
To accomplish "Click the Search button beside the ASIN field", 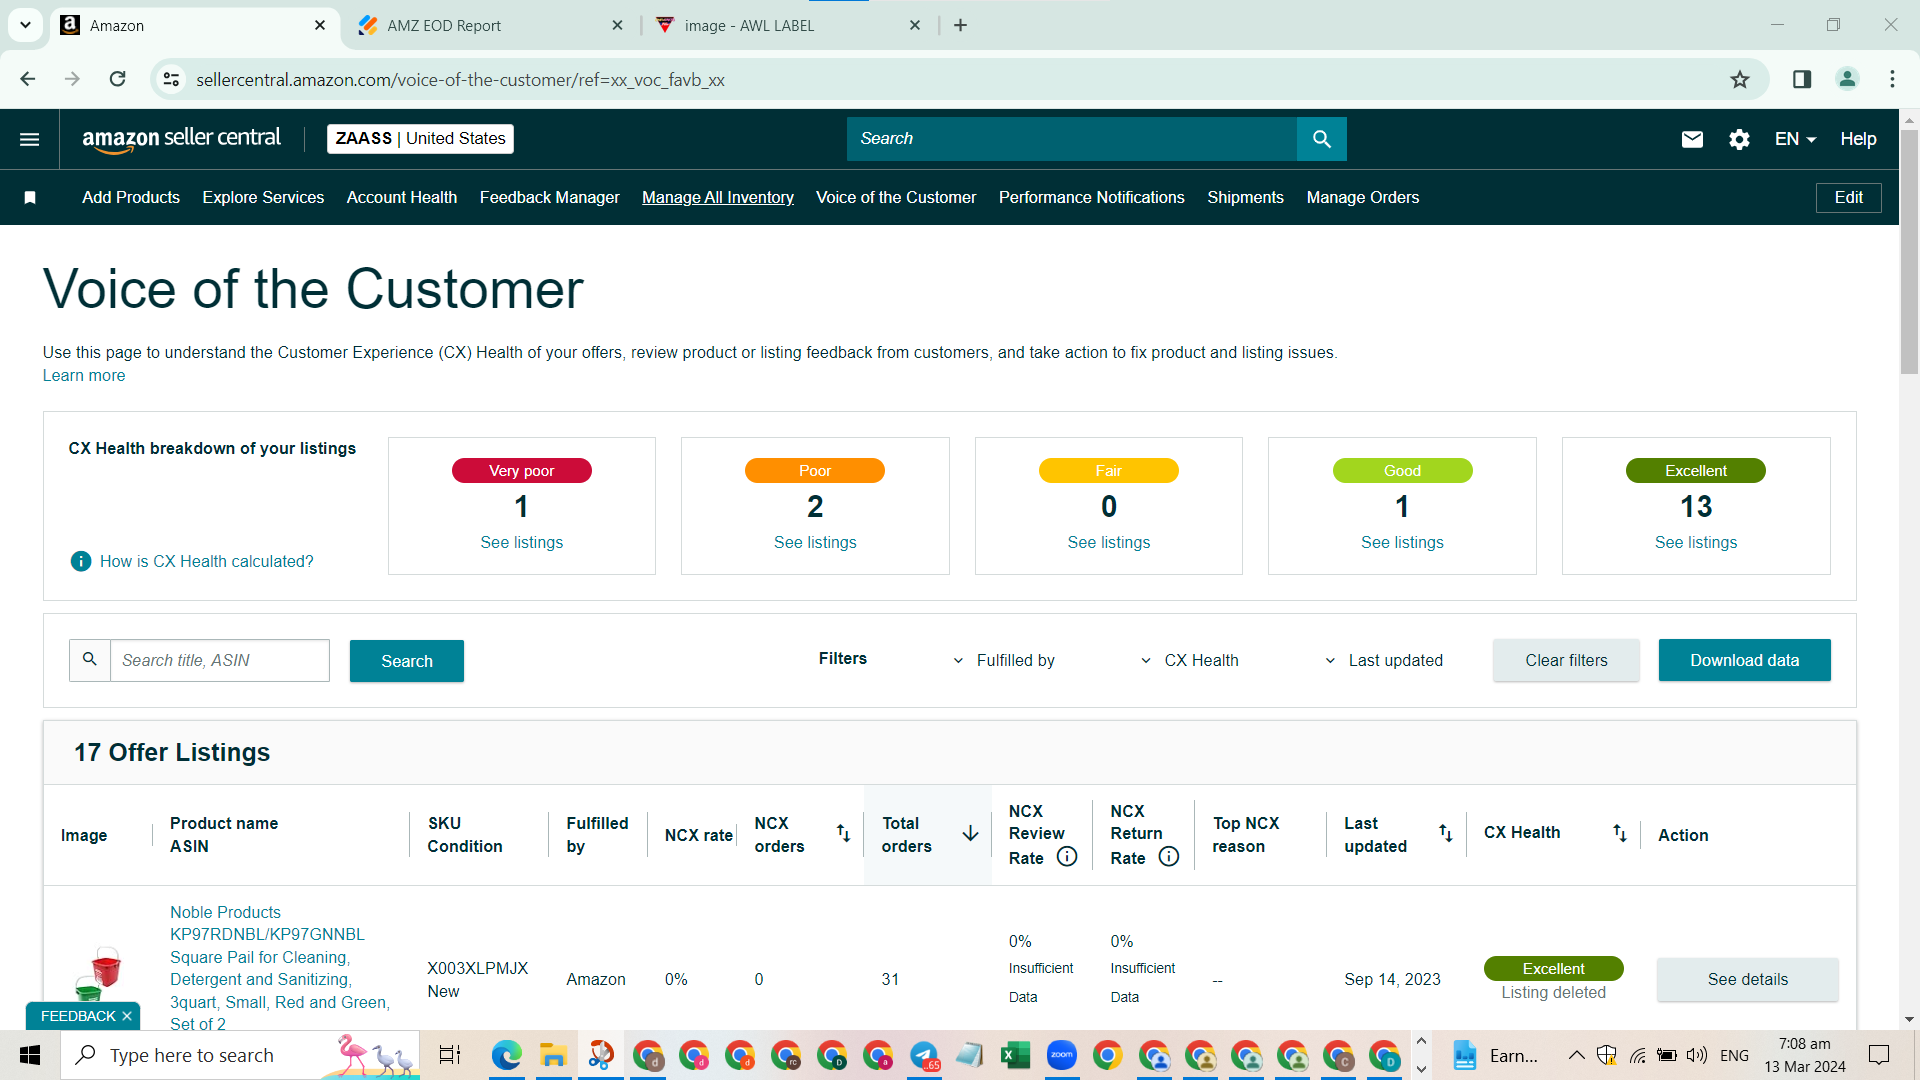I will (407, 661).
